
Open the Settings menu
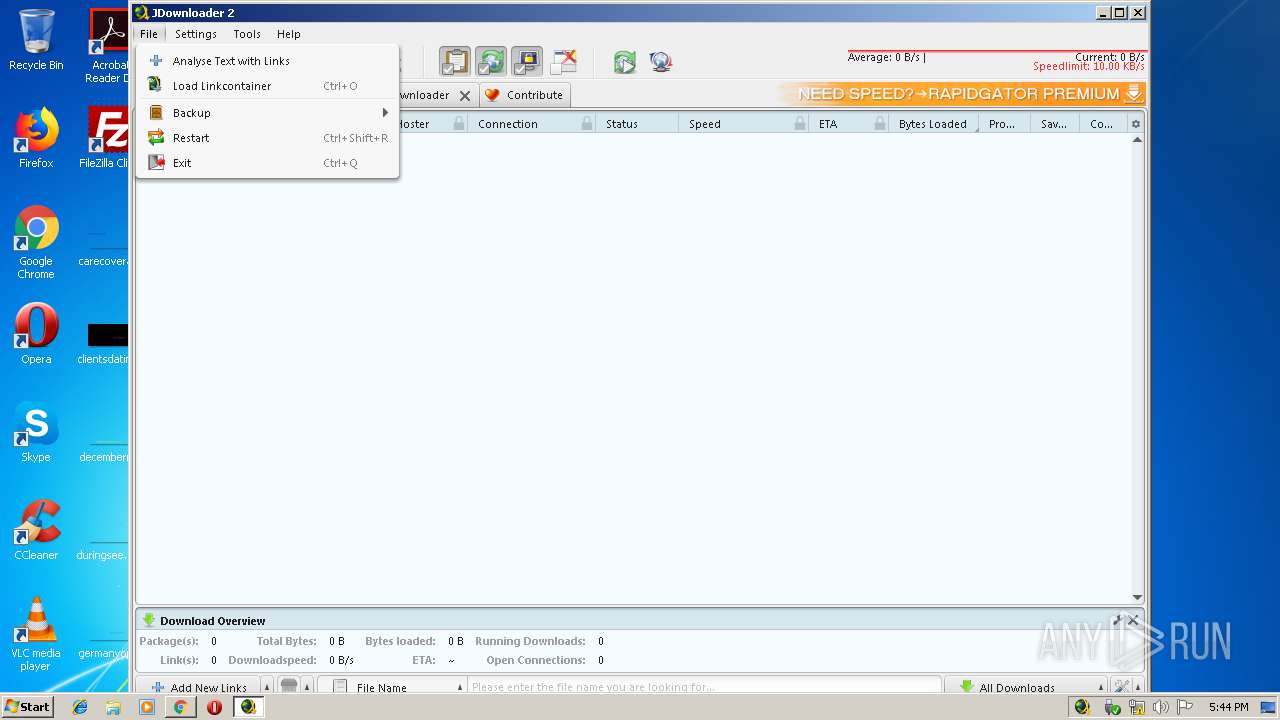point(196,34)
